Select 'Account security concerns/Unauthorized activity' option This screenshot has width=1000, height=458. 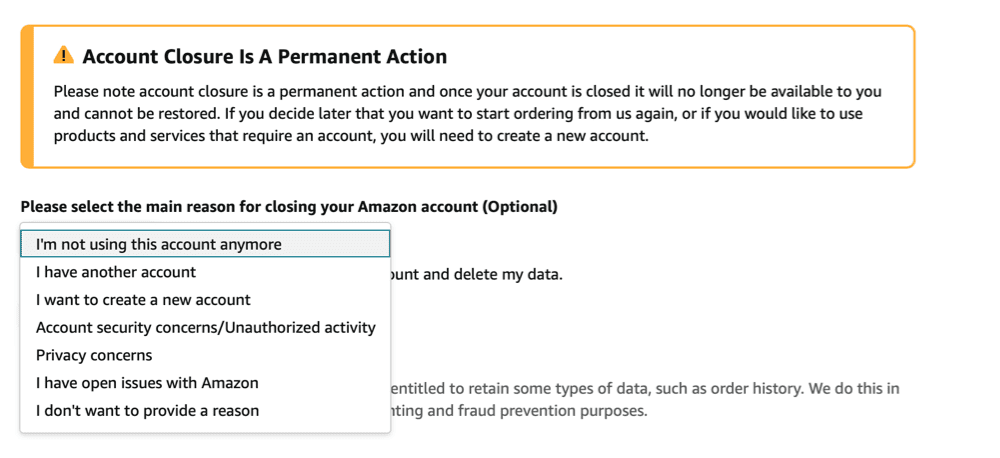[205, 327]
